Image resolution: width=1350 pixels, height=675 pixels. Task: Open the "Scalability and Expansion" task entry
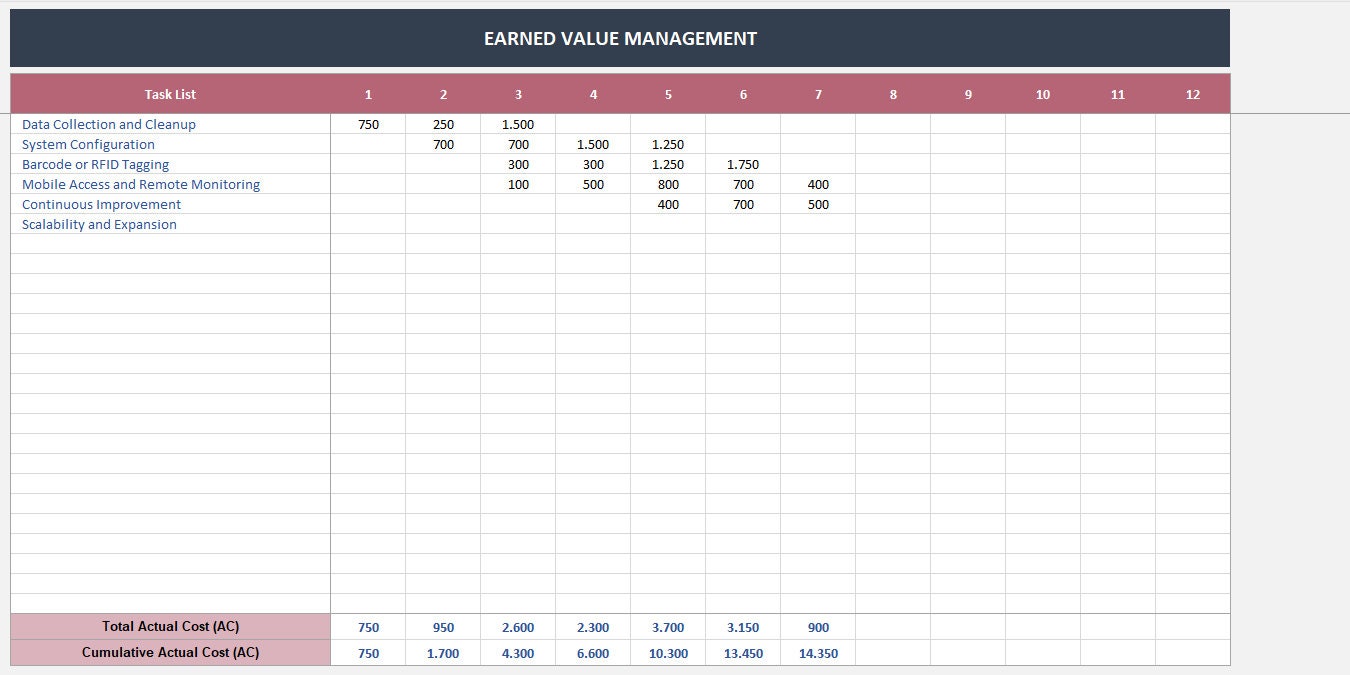(100, 224)
